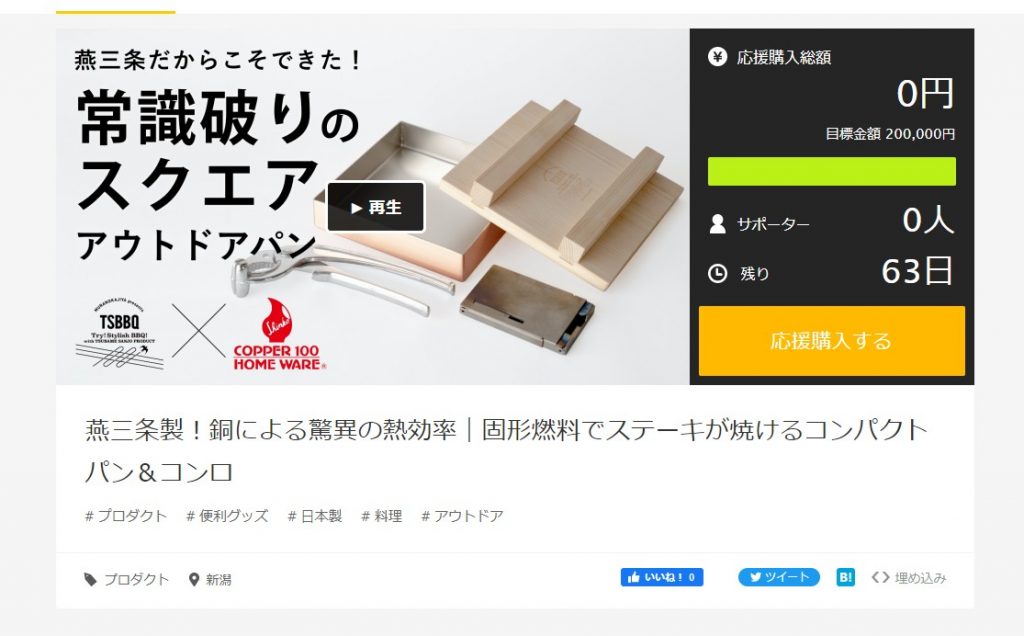Click the yellow 応援購入する button
Image resolution: width=1024 pixels, height=636 pixels.
(x=831, y=341)
